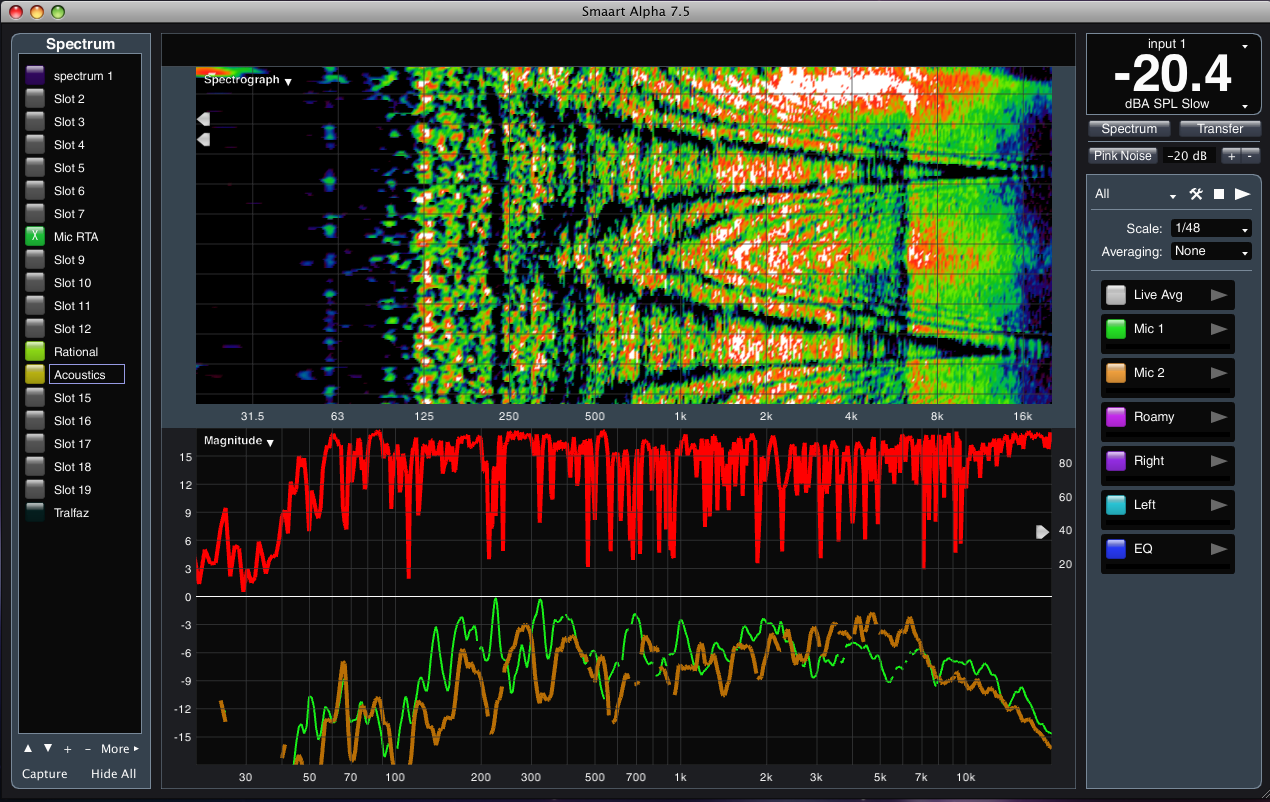Open measurement settings via hammer-wrench icon
1270x802 pixels.
point(1195,194)
